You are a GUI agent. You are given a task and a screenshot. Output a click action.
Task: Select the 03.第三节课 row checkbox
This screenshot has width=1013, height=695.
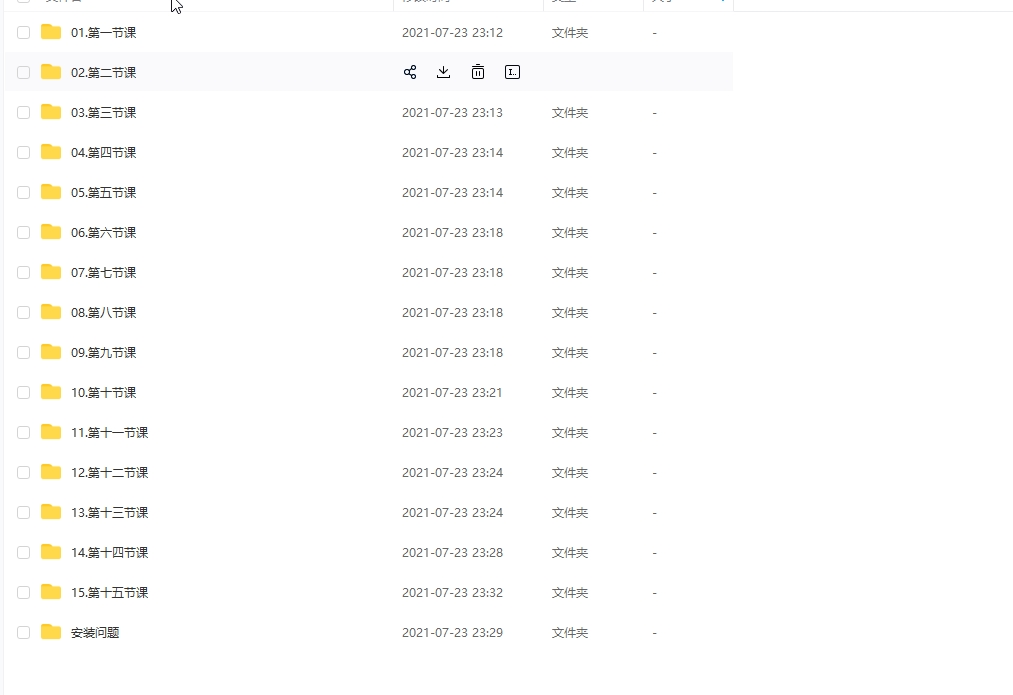(x=23, y=112)
